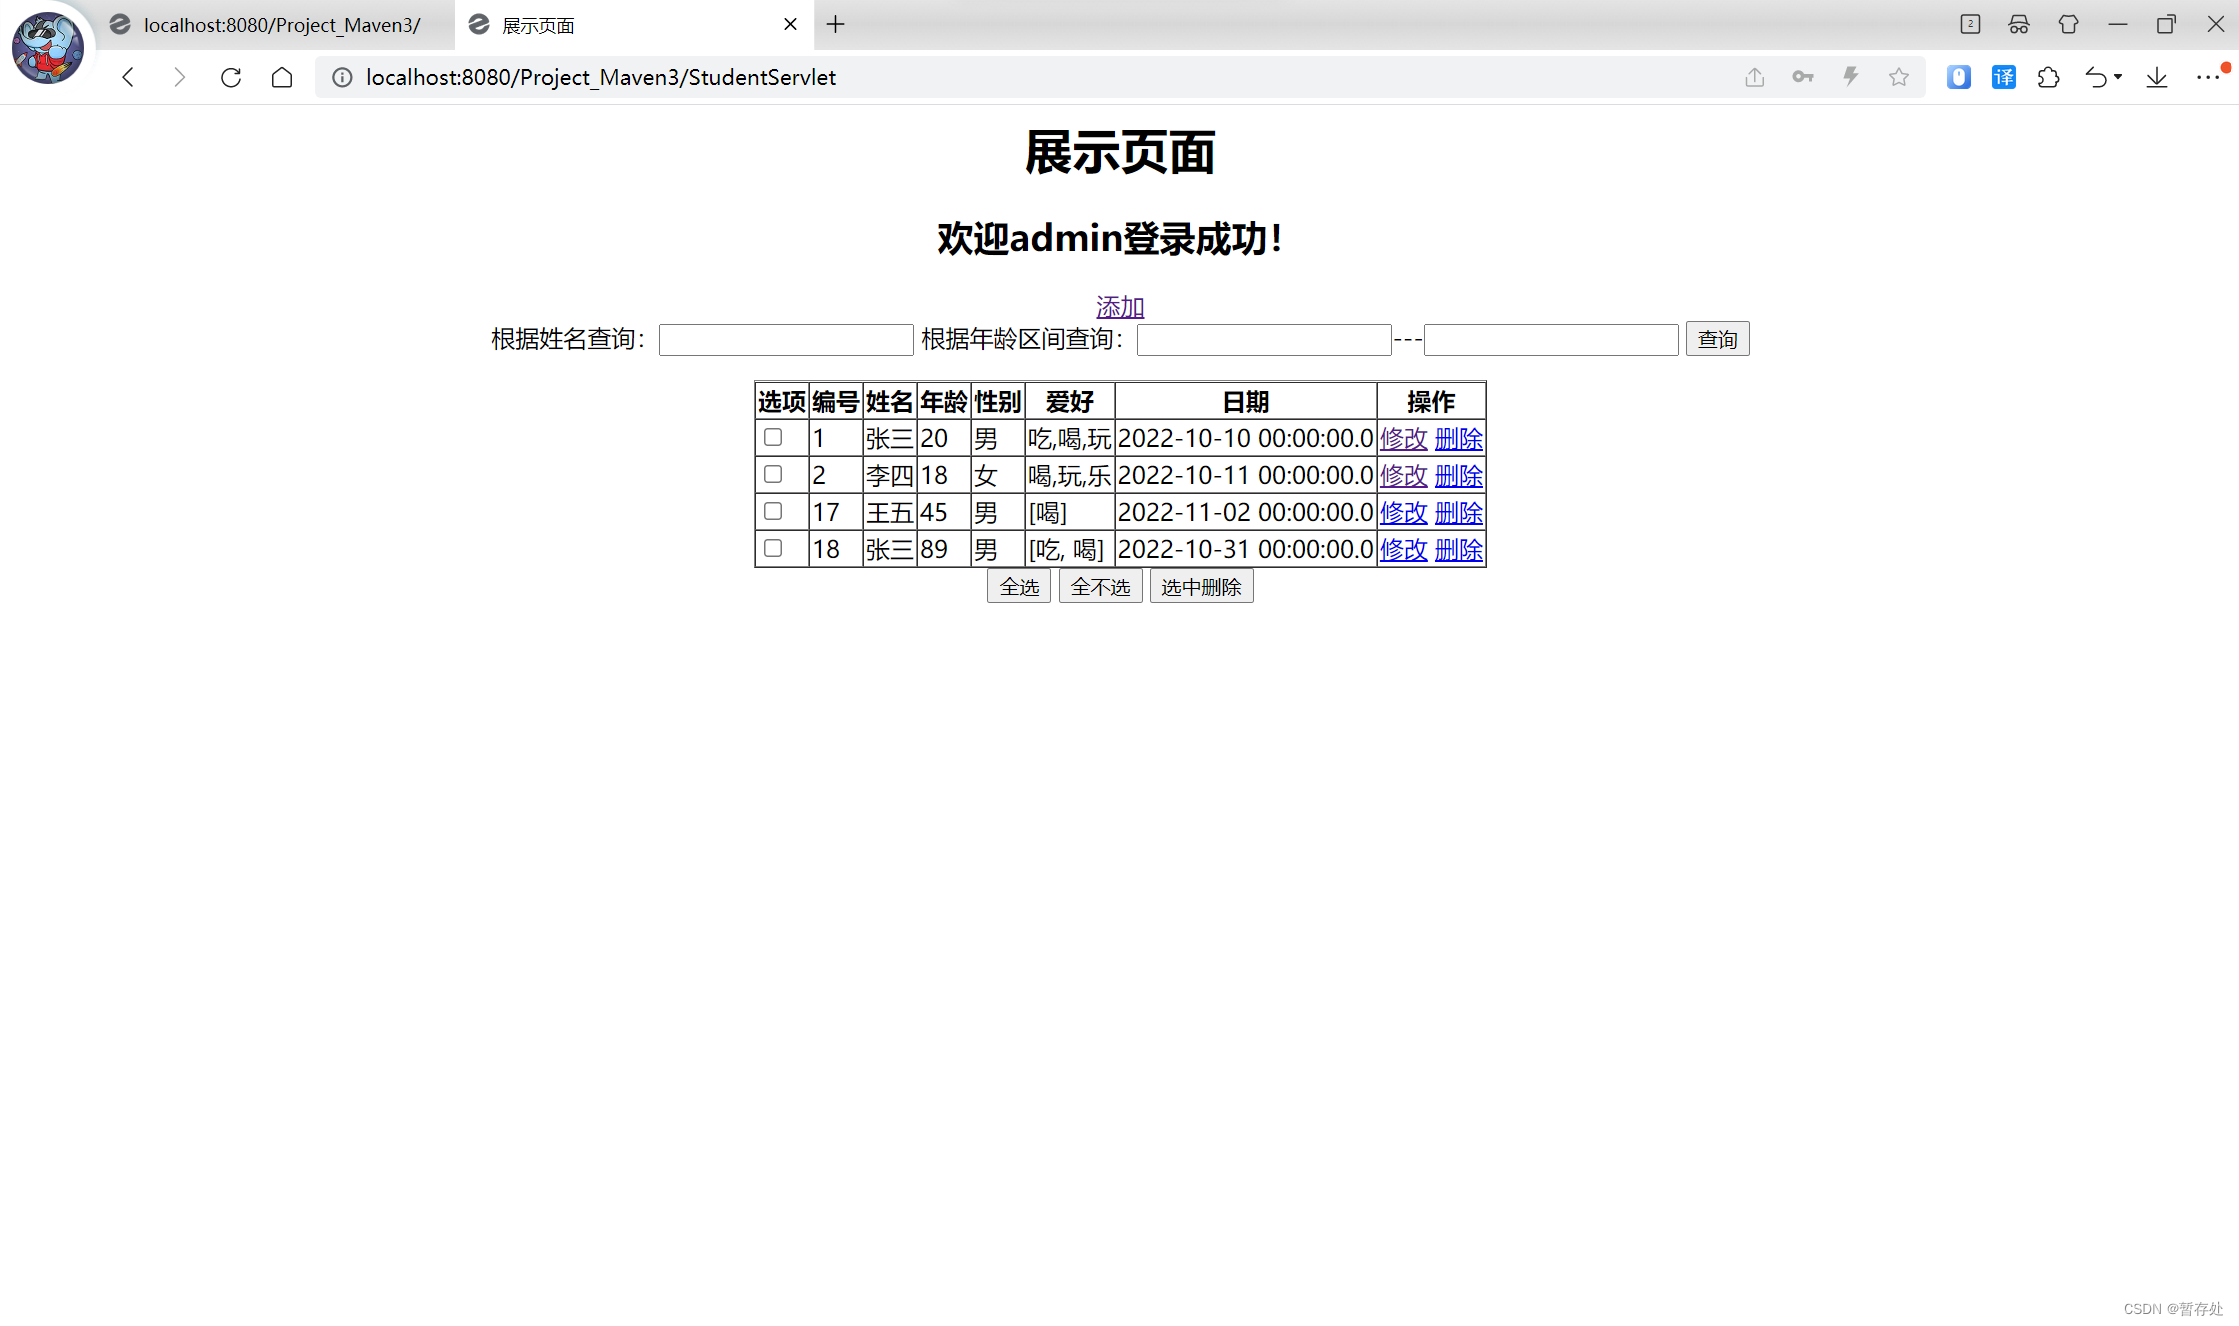Image resolution: width=2239 pixels, height=1326 pixels.
Task: Restore down the browser window
Action: click(2166, 24)
